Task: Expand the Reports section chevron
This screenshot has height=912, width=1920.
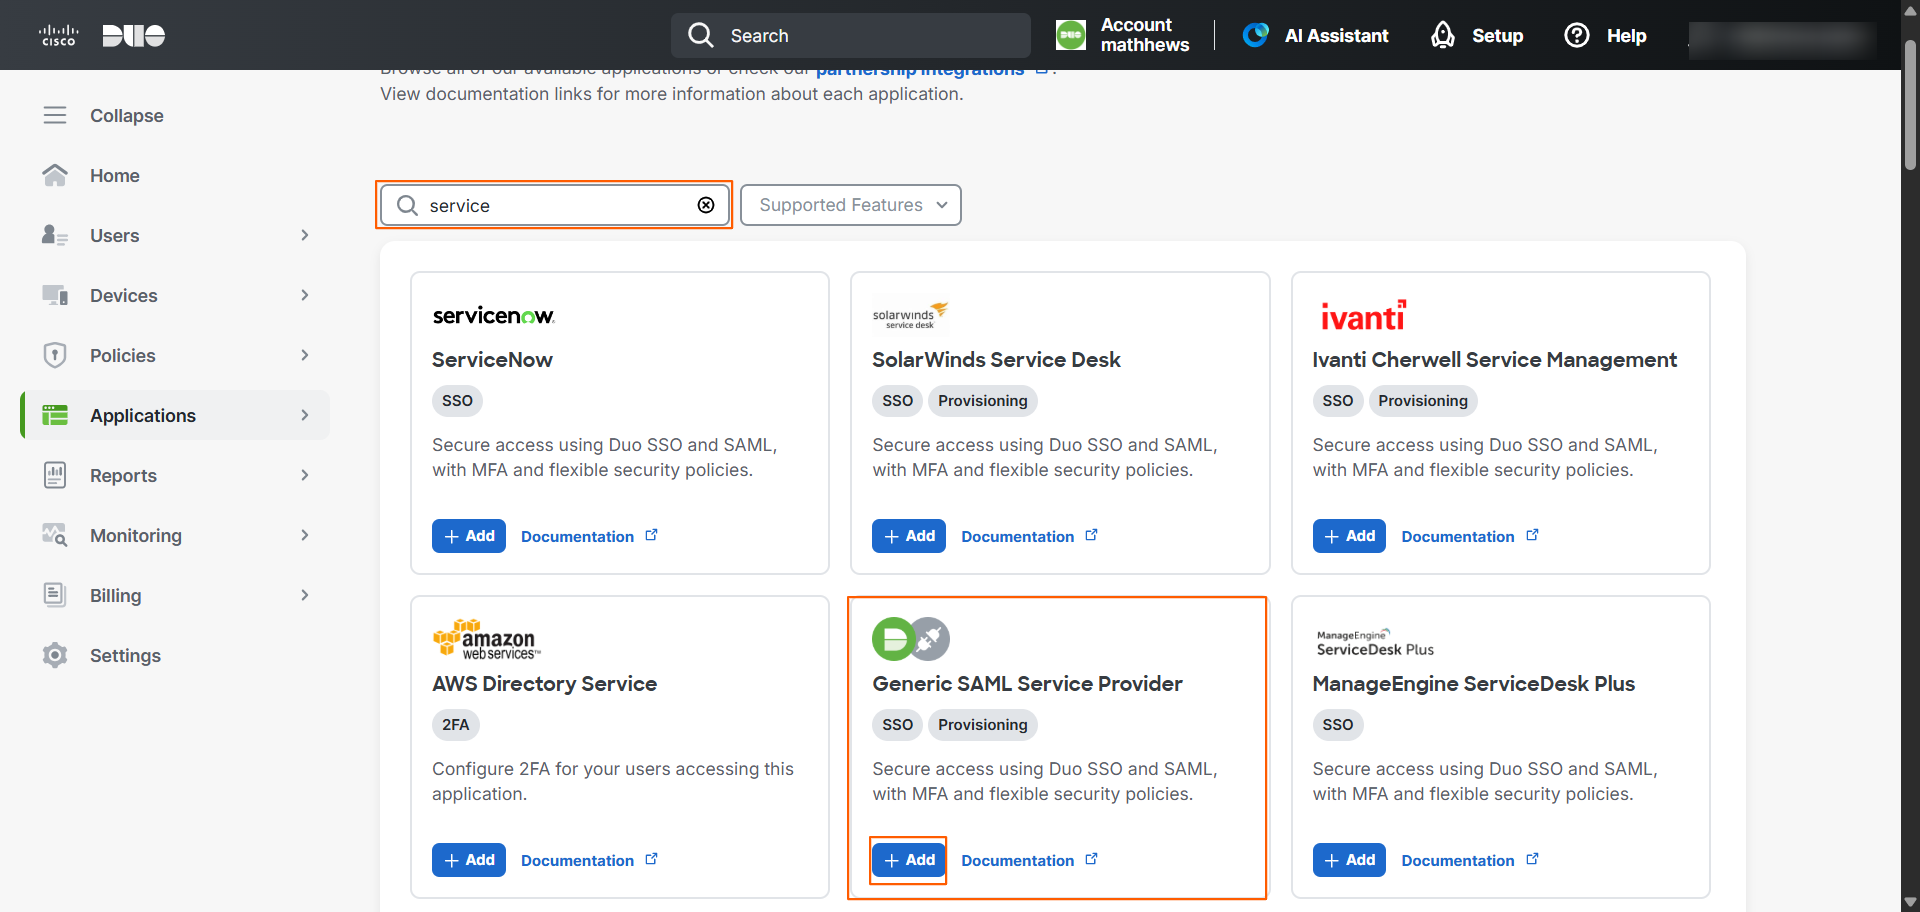Action: 305,475
